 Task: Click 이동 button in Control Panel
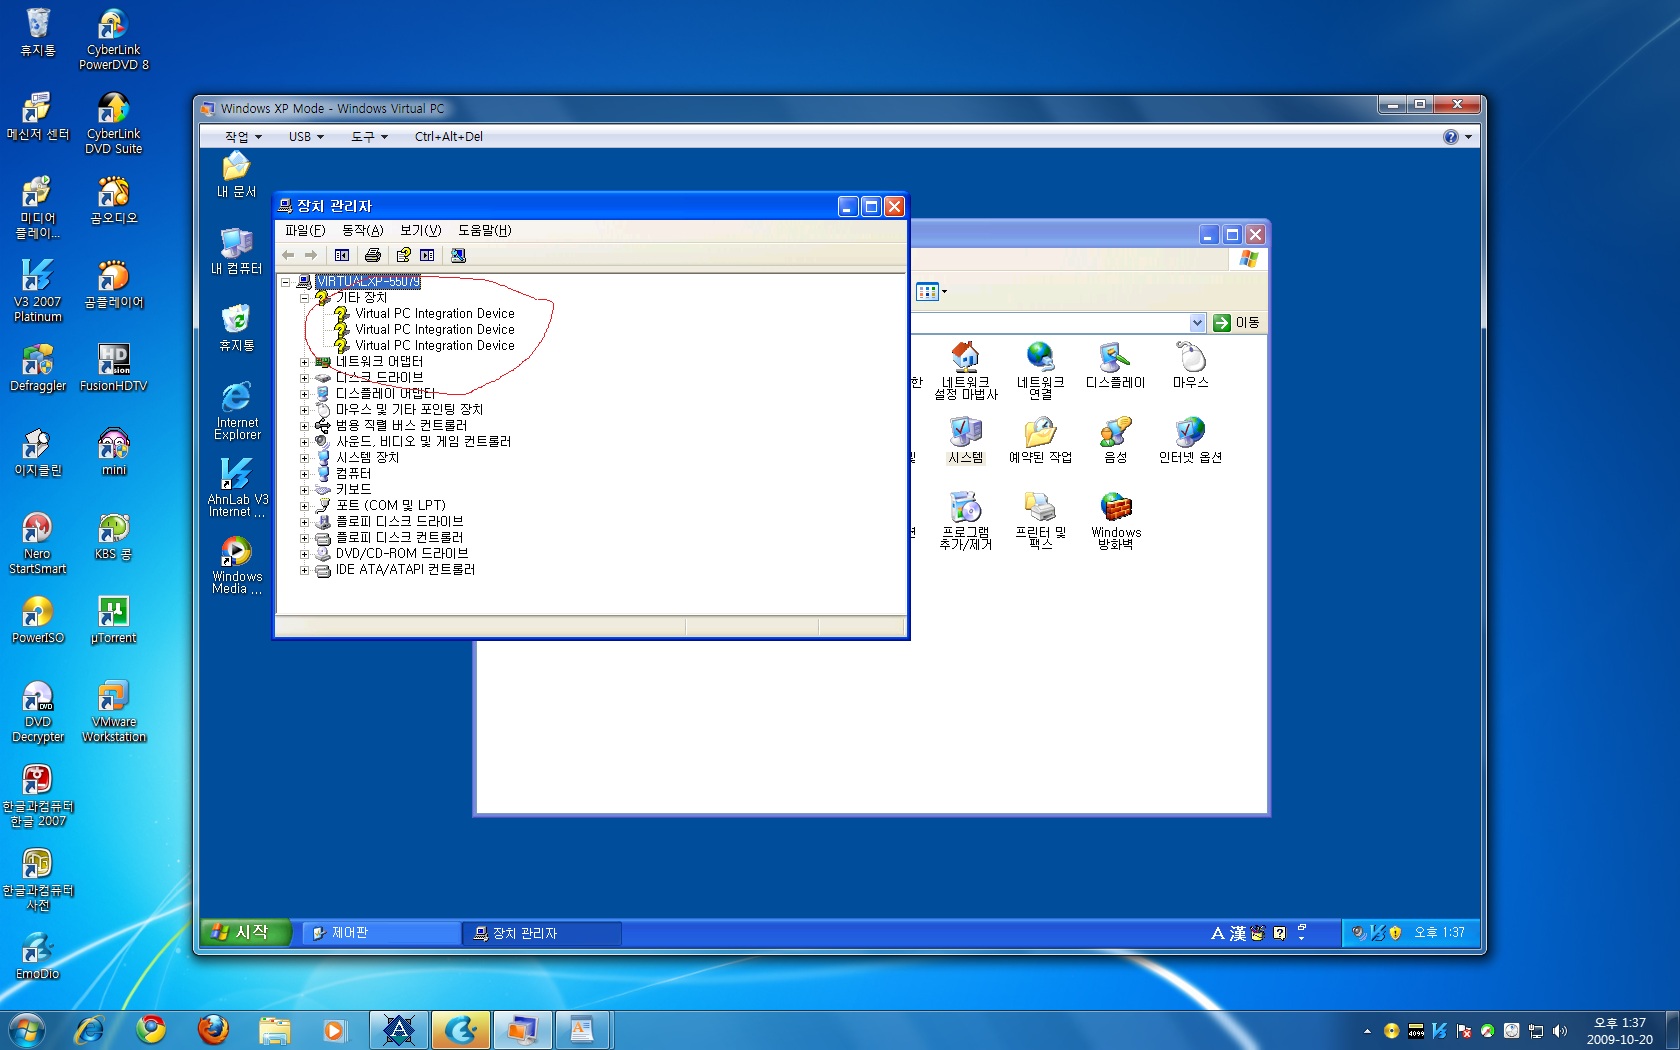[x=1236, y=322]
